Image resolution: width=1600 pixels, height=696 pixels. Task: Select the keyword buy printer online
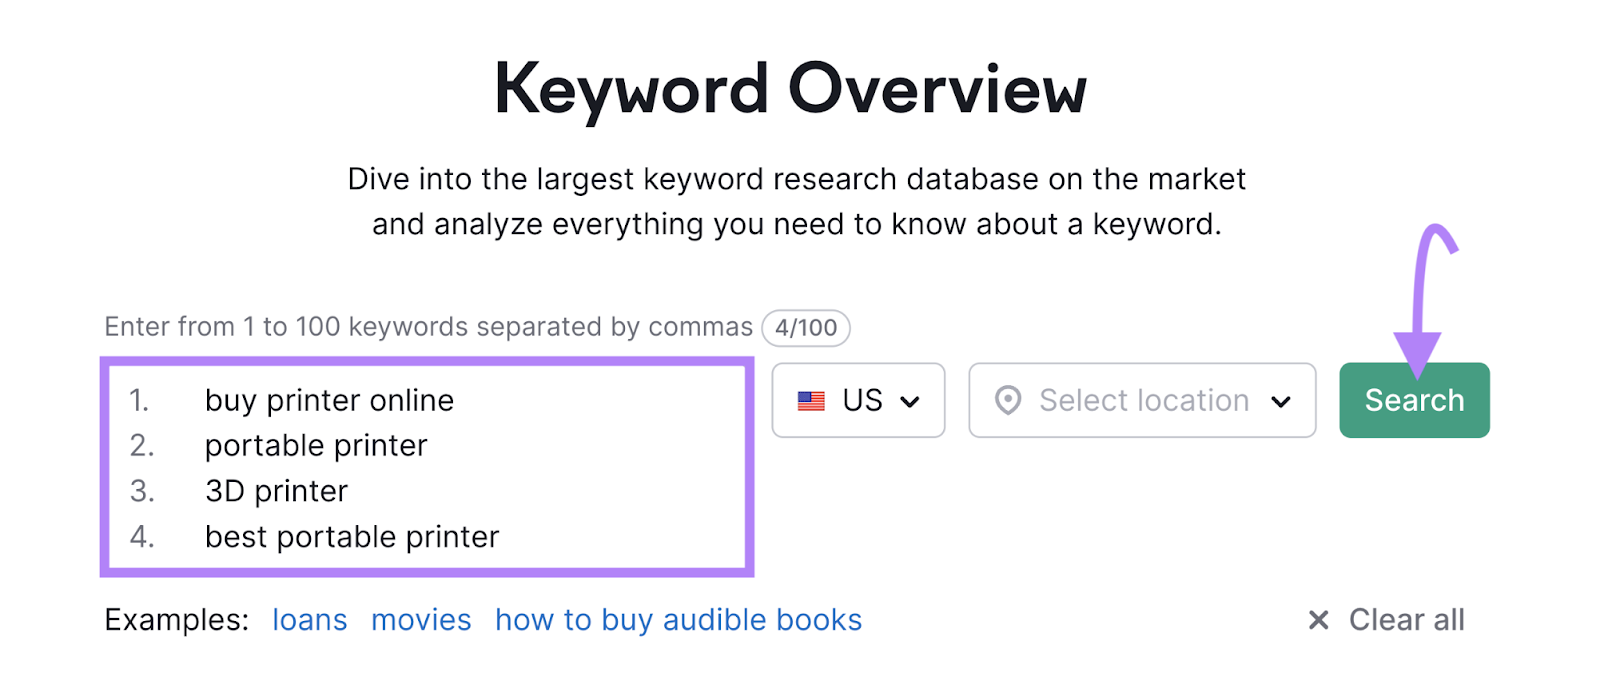tap(329, 400)
